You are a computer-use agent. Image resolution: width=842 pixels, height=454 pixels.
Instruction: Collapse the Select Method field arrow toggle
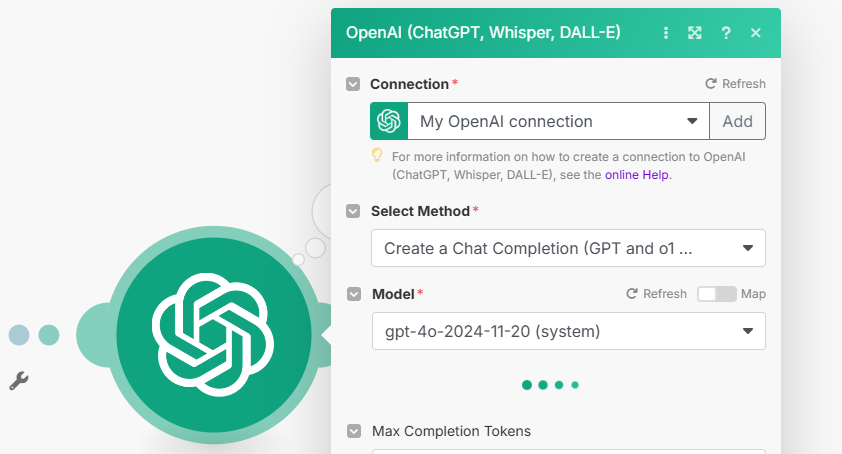(x=353, y=211)
